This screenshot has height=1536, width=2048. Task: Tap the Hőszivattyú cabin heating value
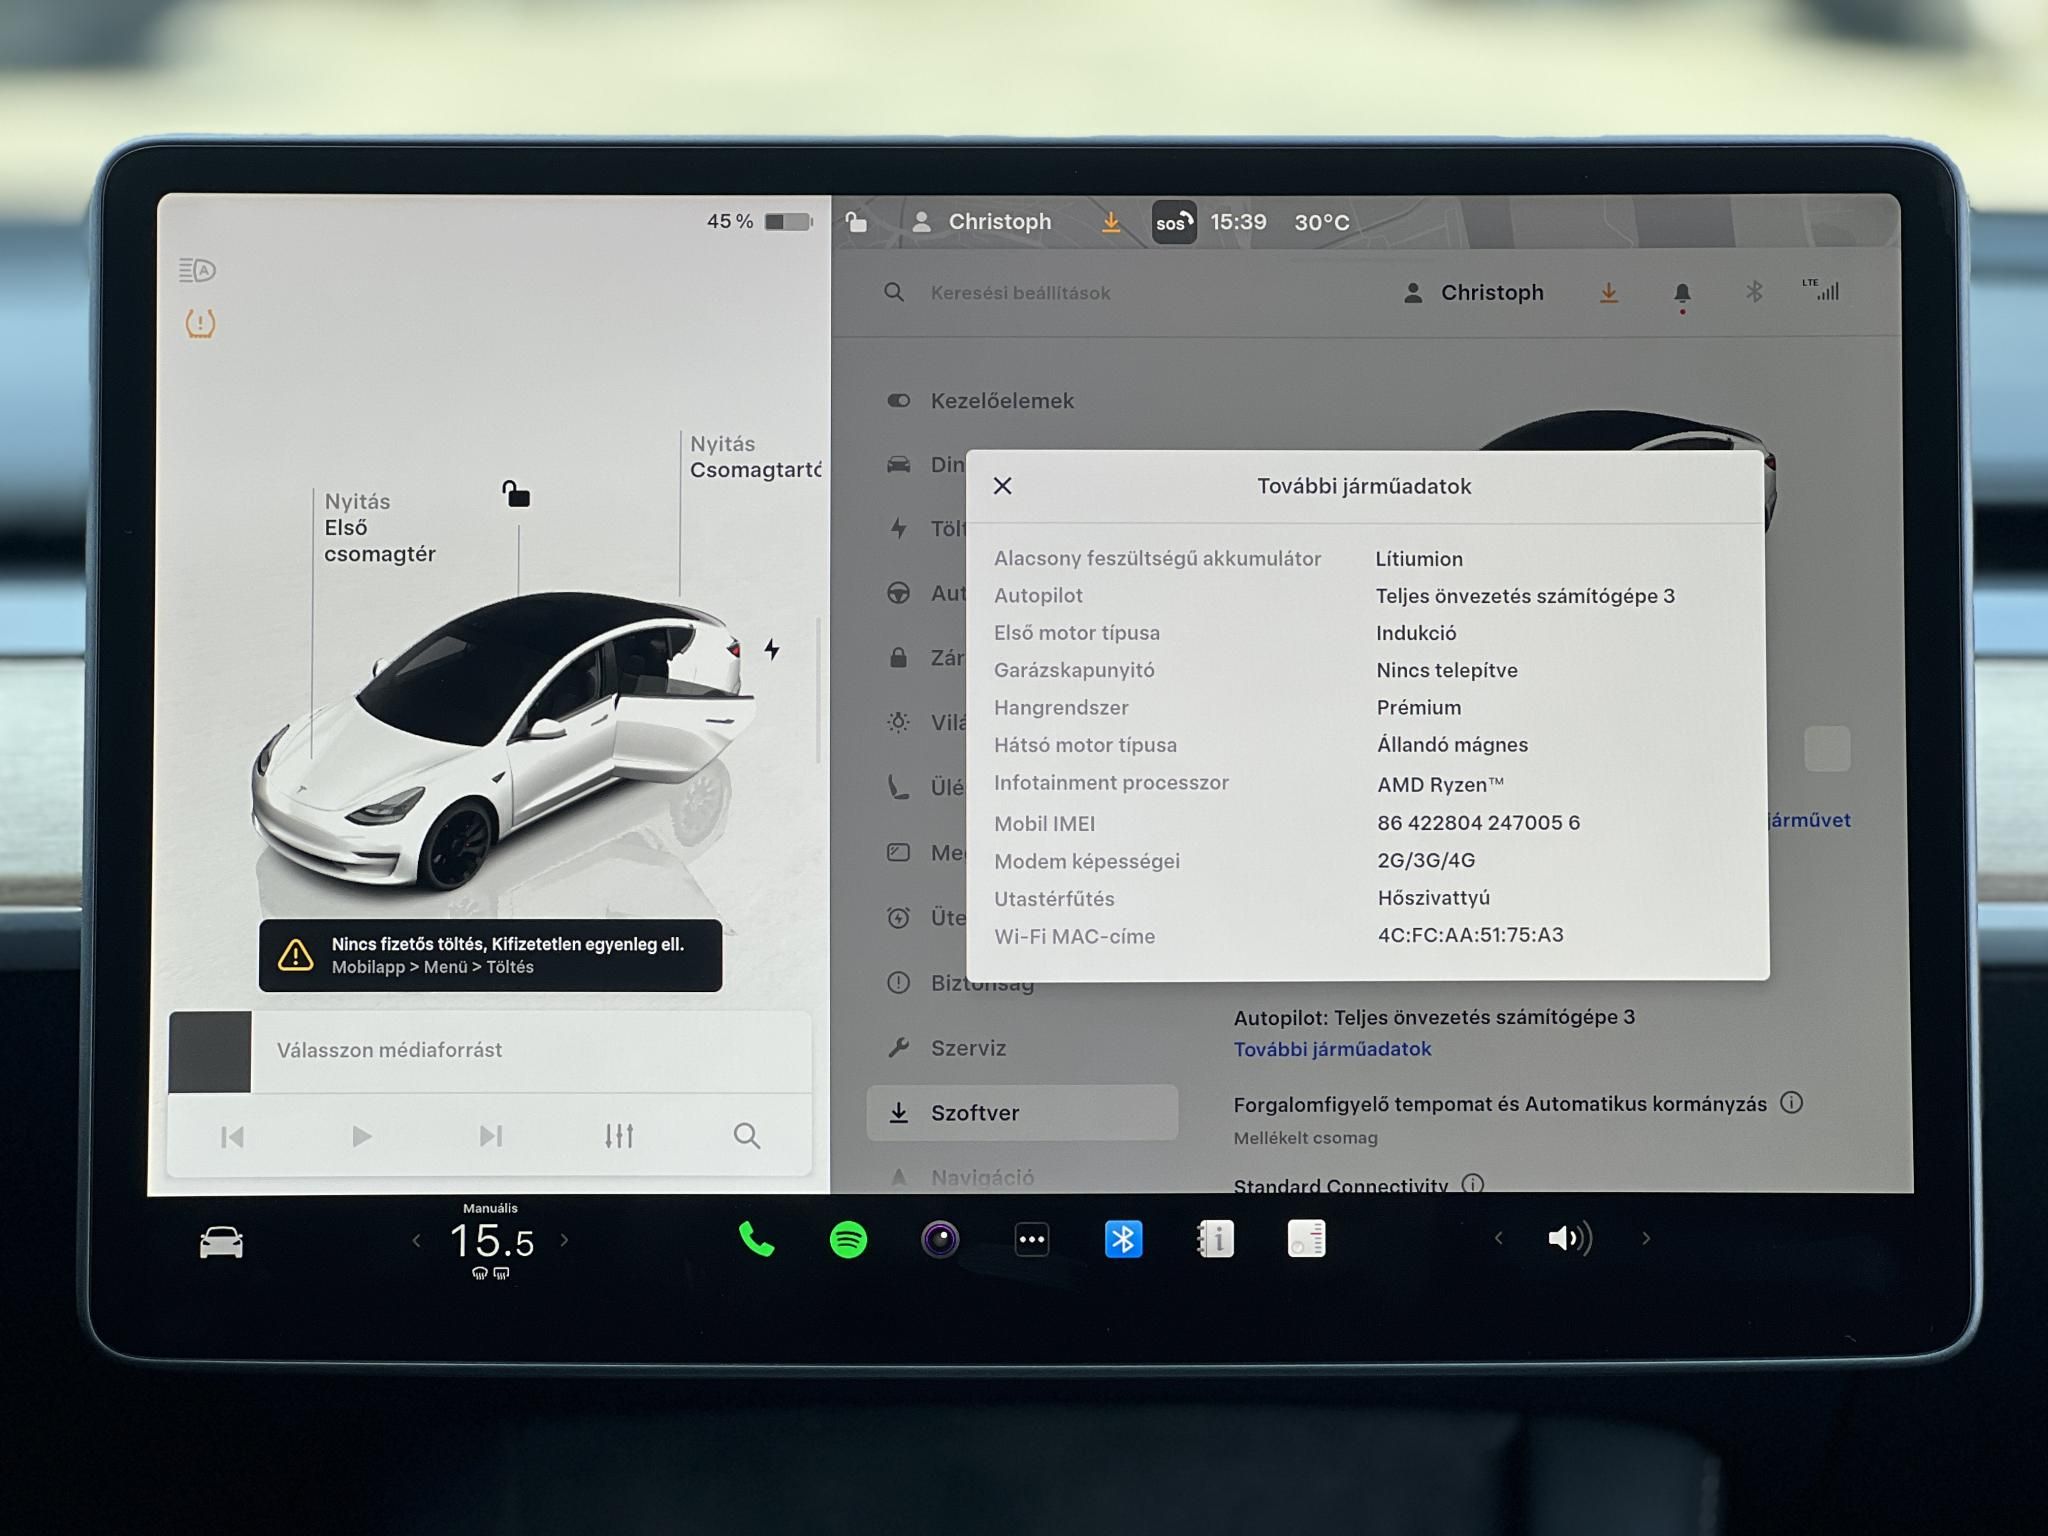point(1433,898)
